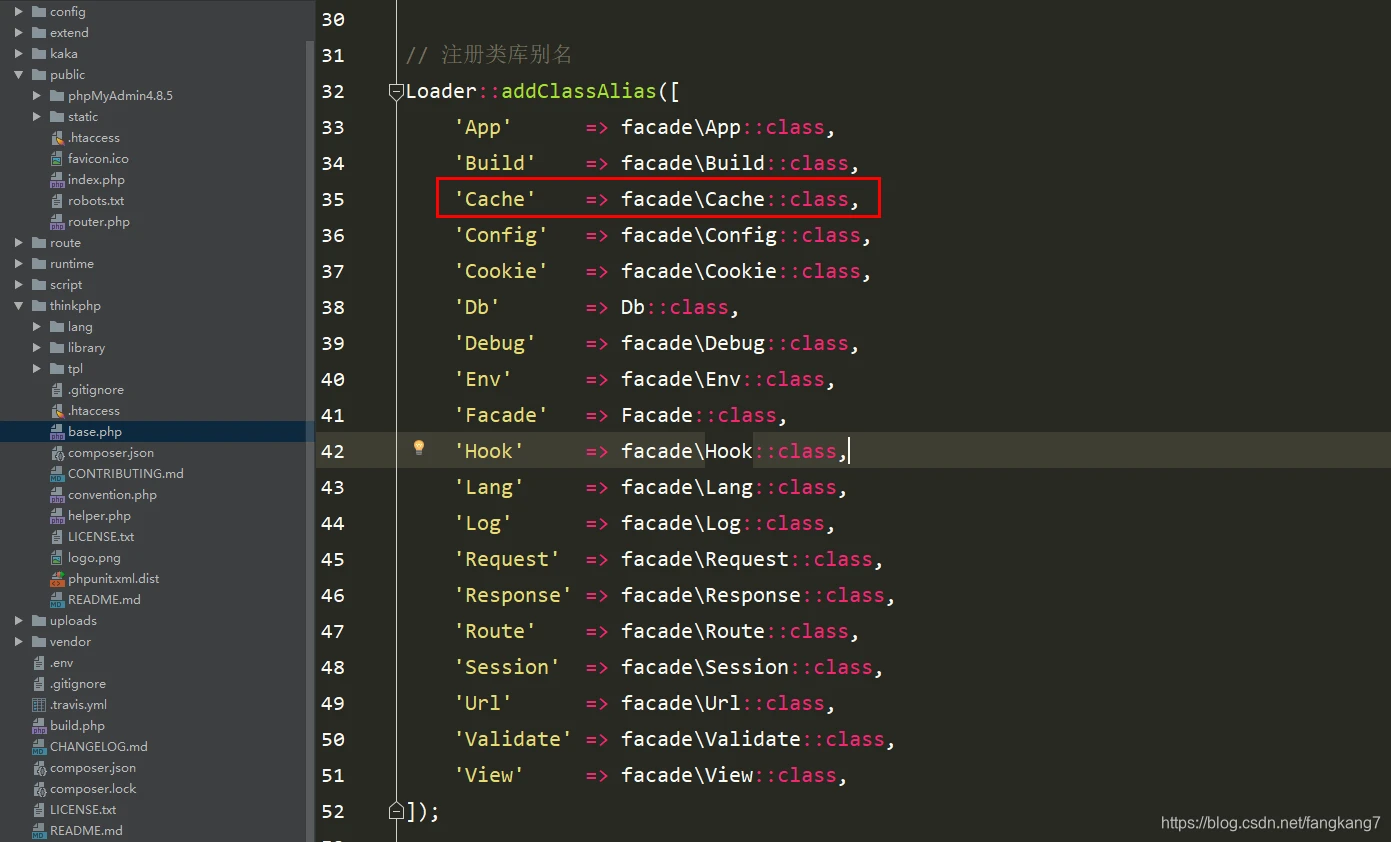The width and height of the screenshot is (1391, 842).
Task: Click the favicon.ico file icon
Action: coord(57,159)
